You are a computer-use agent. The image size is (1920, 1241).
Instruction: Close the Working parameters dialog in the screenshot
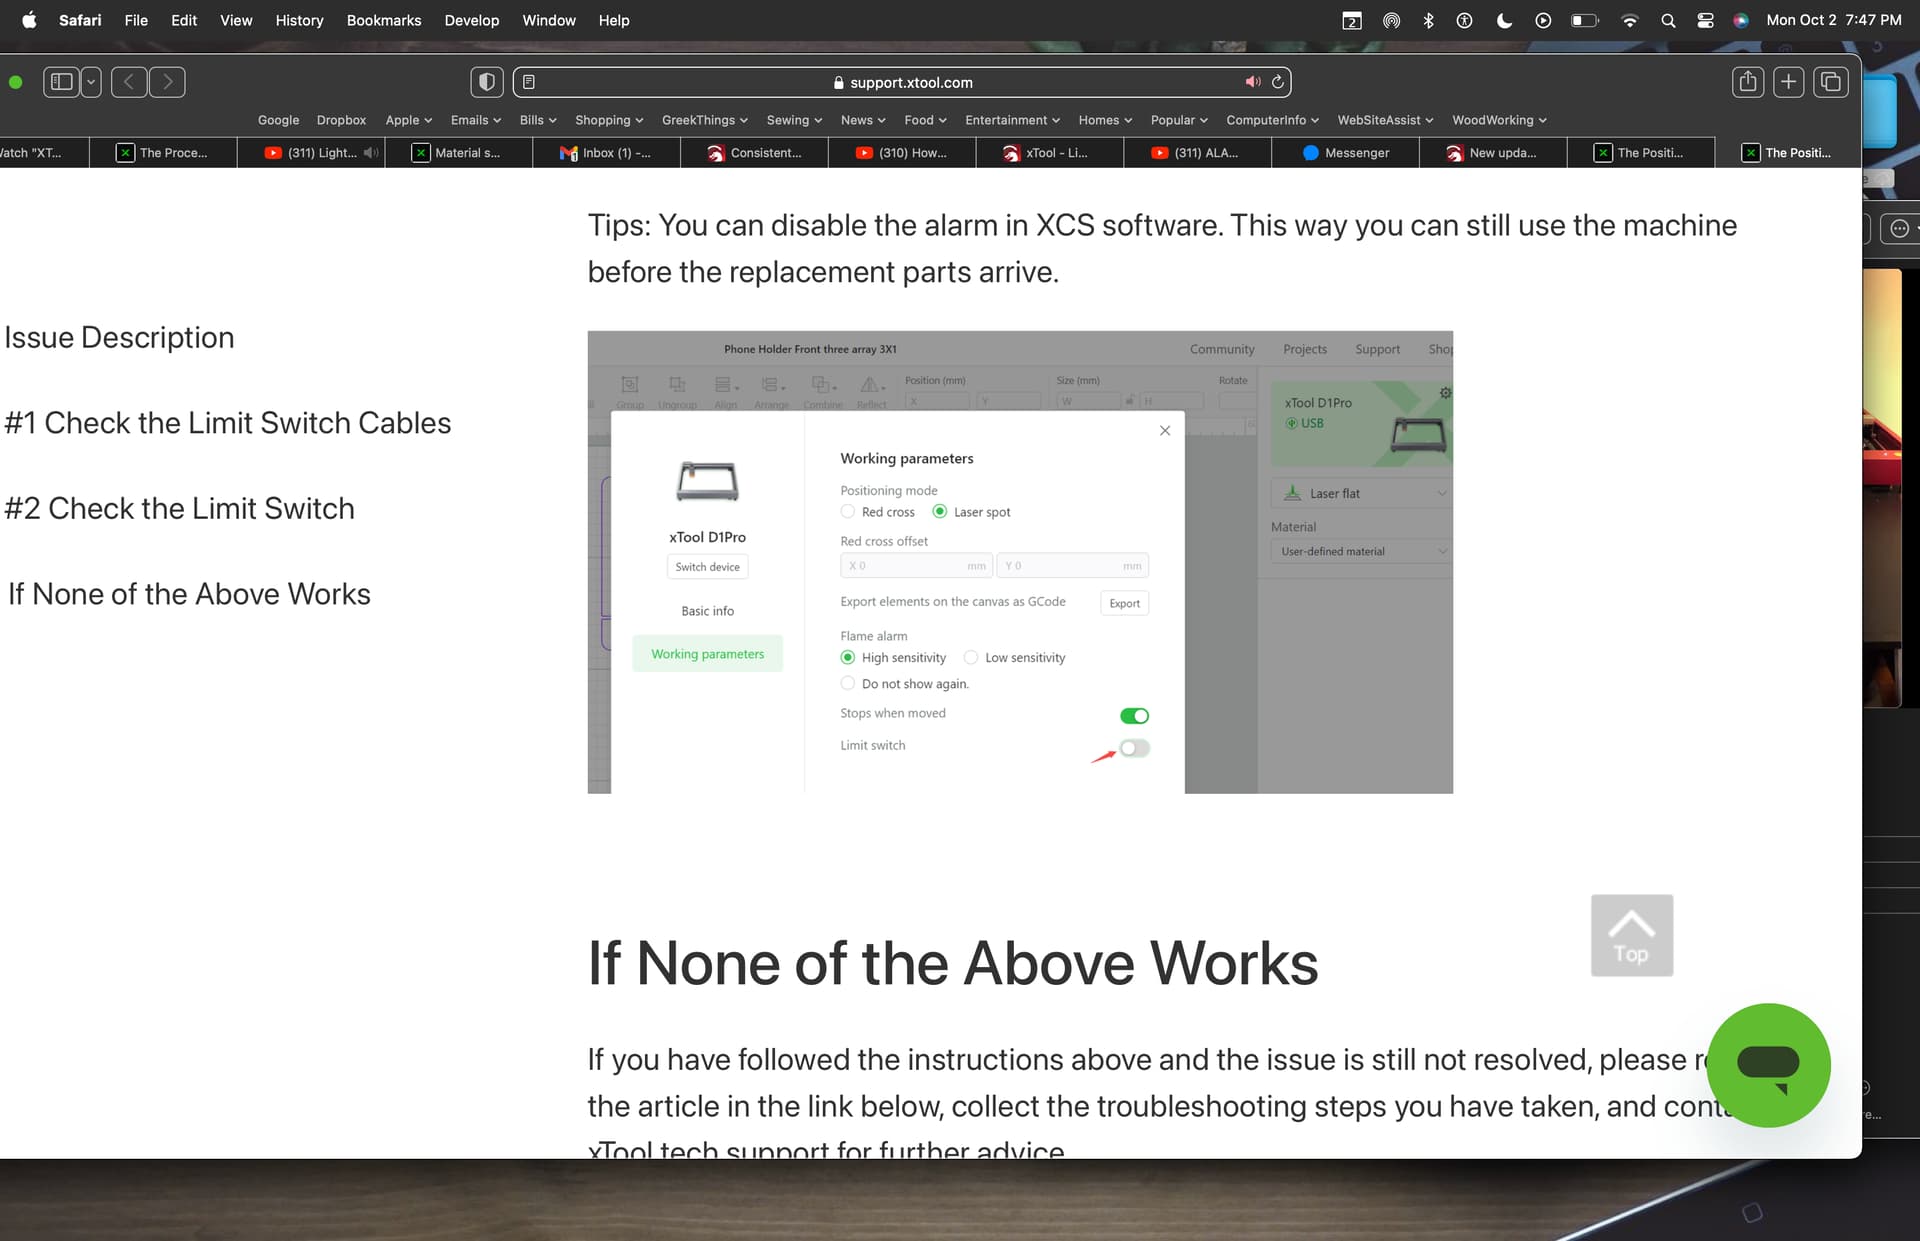pos(1165,431)
